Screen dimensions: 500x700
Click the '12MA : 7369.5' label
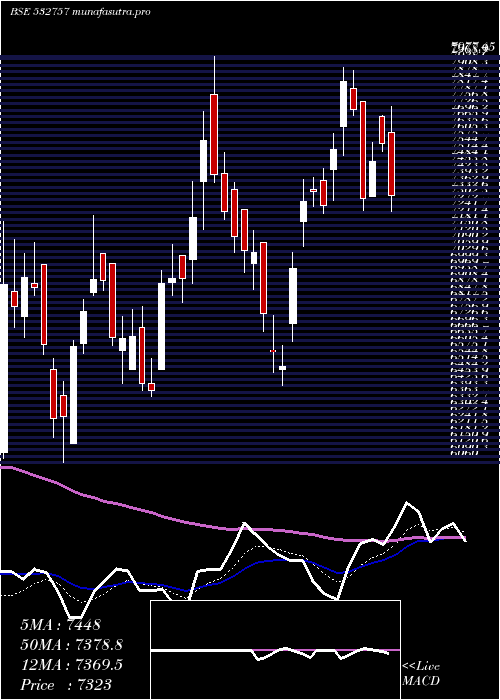(x=71, y=665)
